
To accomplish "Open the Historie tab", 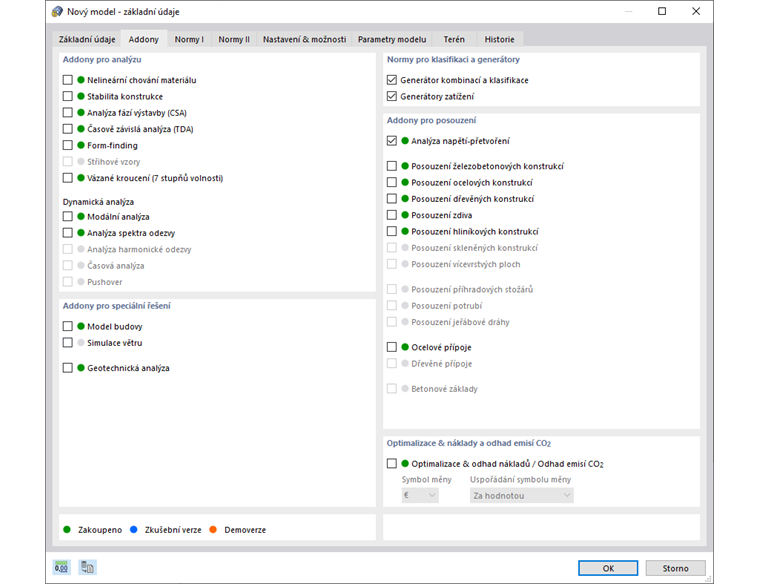I will pyautogui.click(x=499, y=39).
